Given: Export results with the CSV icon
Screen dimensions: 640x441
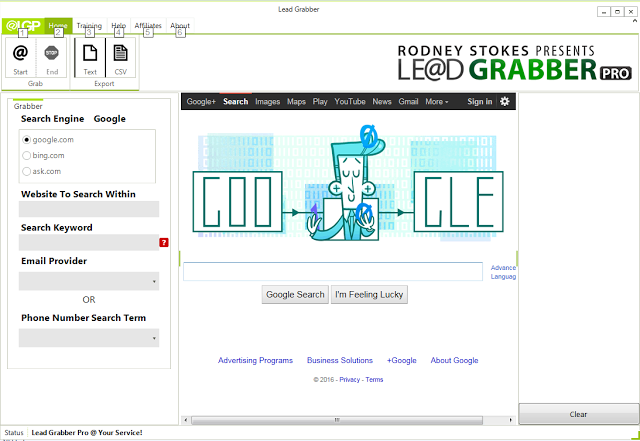Looking at the screenshot, I should point(120,53).
